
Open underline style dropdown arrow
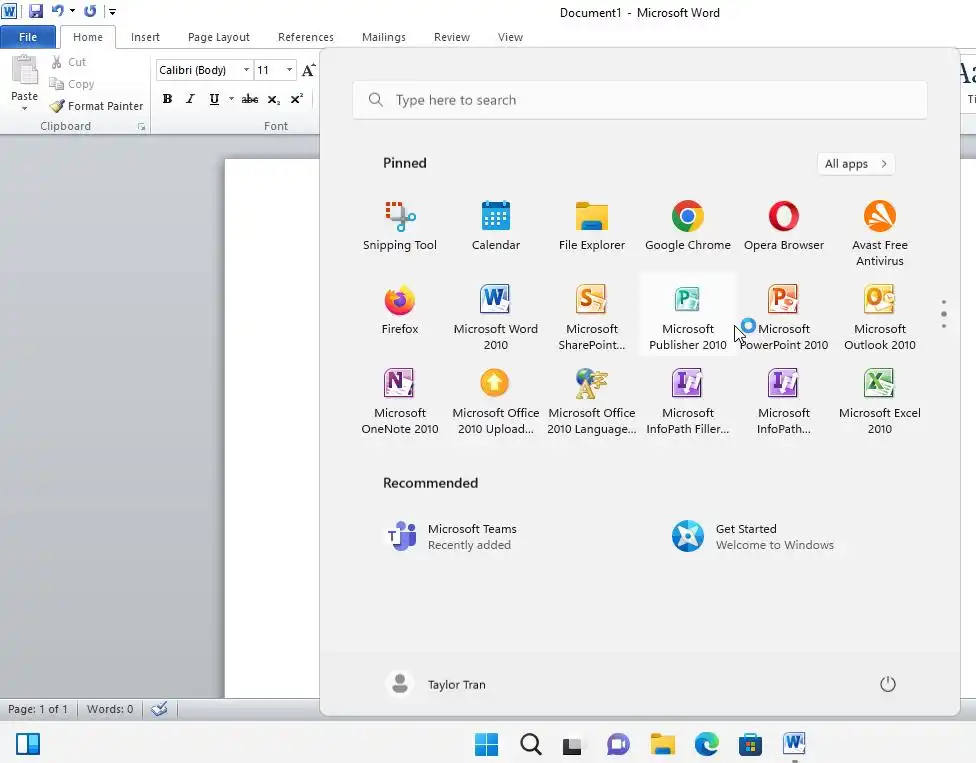pos(231,99)
